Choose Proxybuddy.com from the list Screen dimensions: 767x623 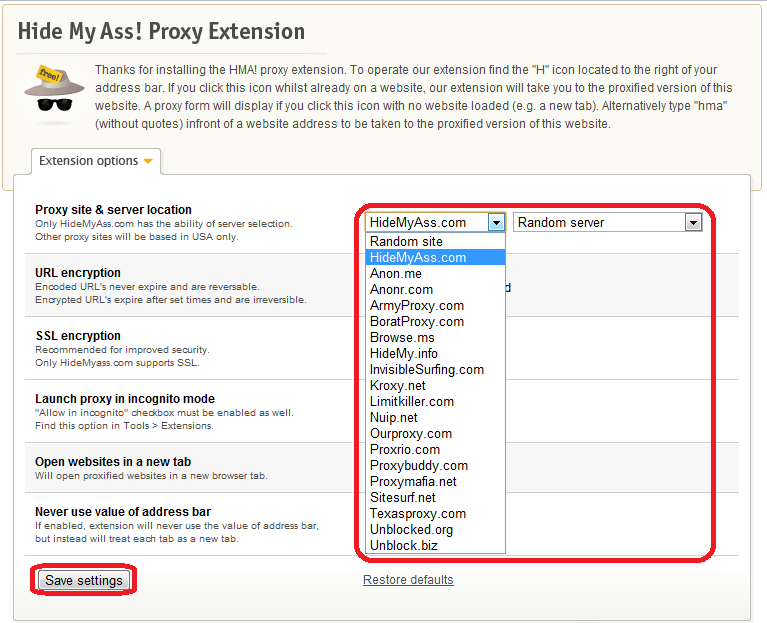click(419, 465)
